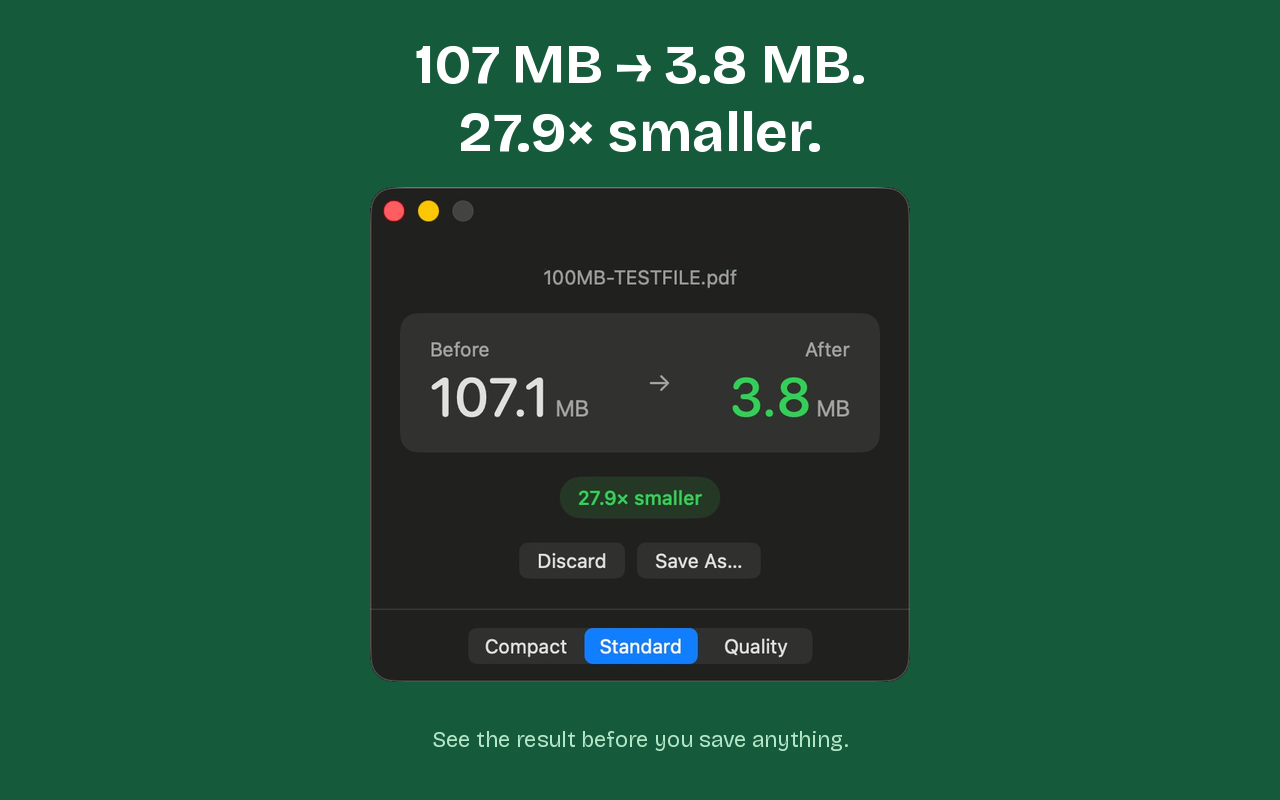Select the Standard compression mode

tap(641, 646)
